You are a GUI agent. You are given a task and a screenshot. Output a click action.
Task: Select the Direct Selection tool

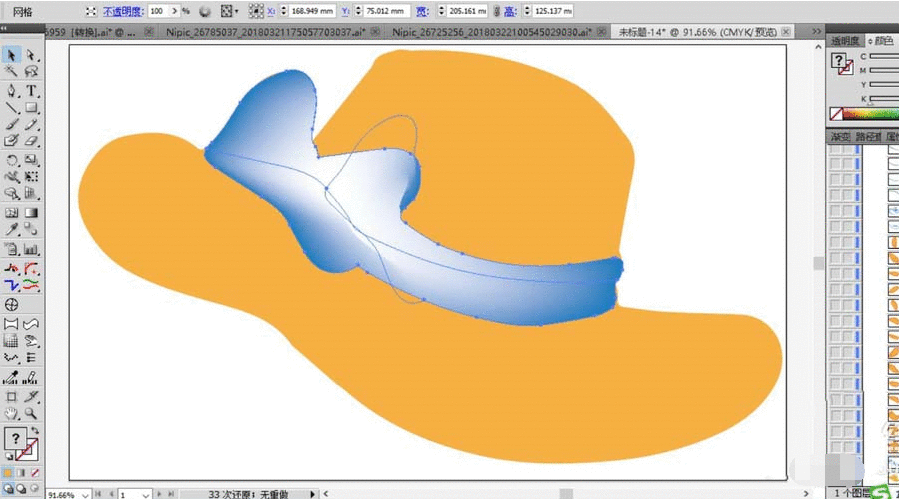click(31, 55)
